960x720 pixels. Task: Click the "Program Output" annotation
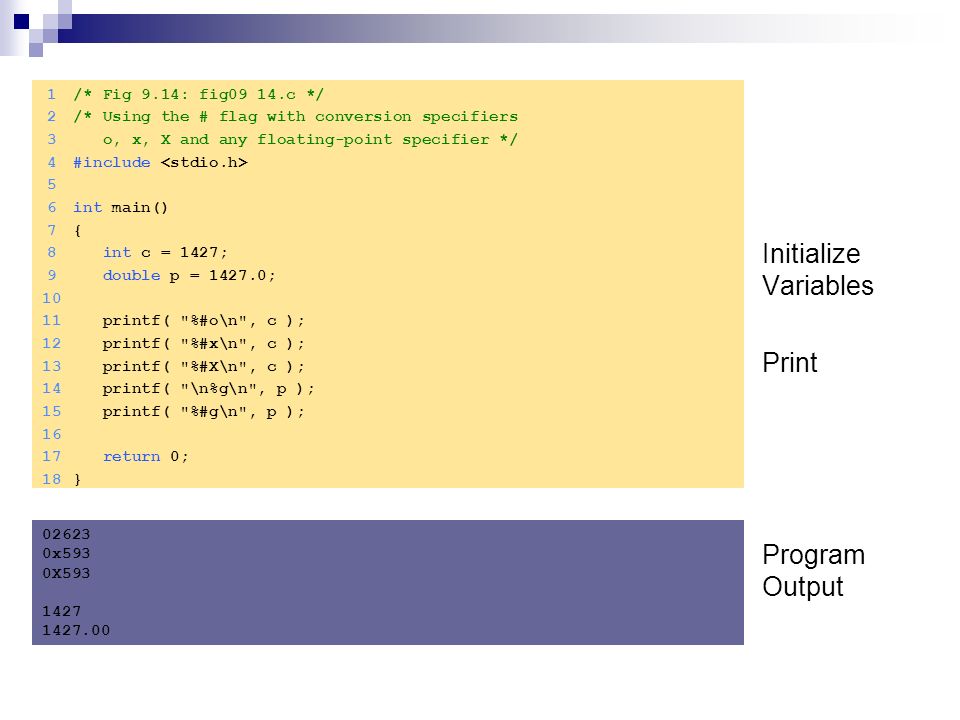(x=814, y=571)
